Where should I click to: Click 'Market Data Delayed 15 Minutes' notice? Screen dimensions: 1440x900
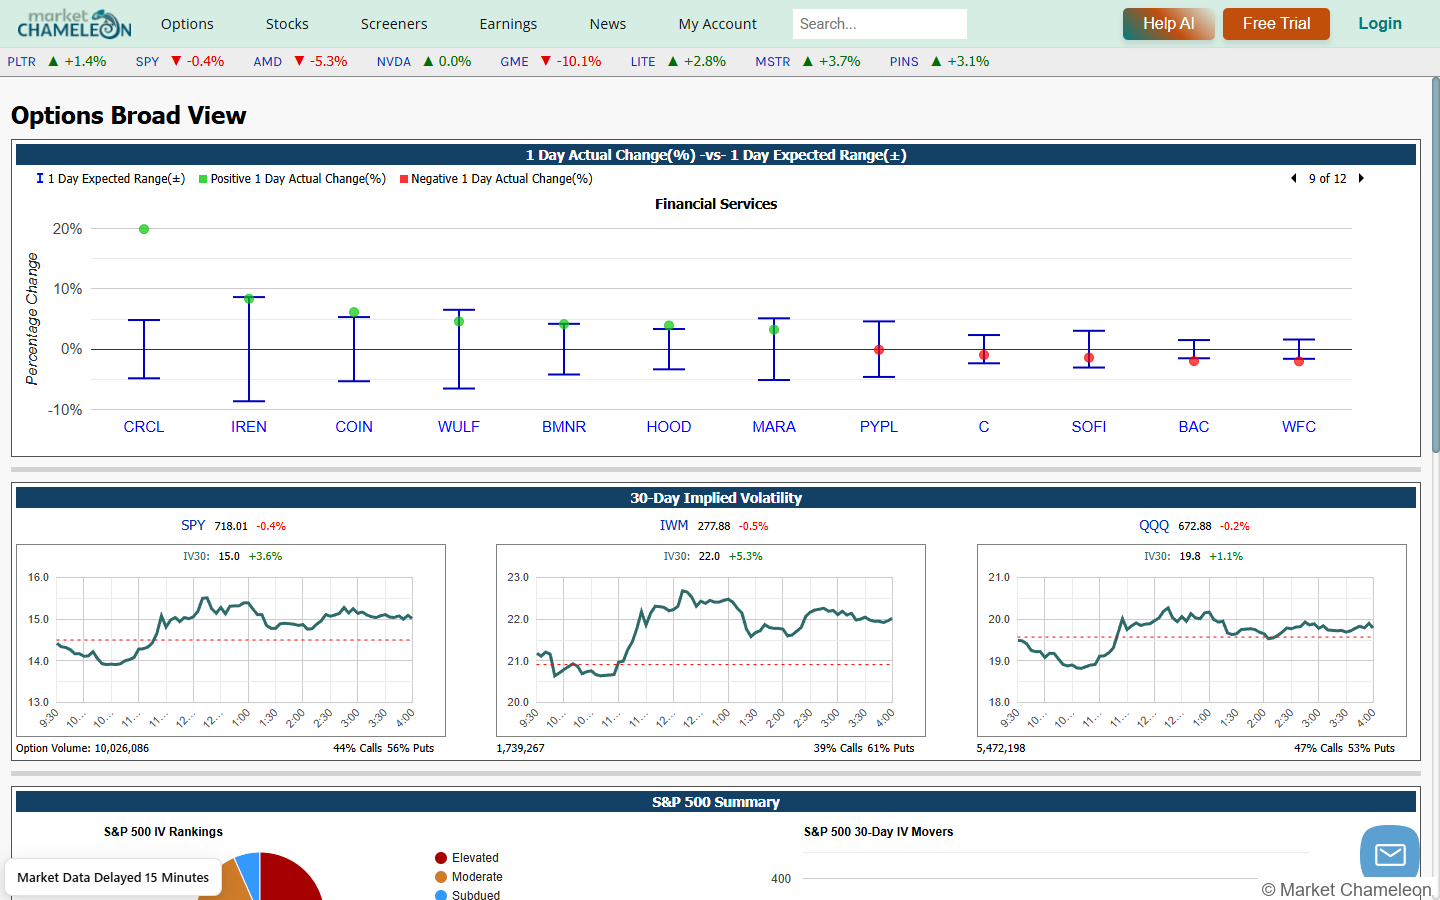coord(113,878)
